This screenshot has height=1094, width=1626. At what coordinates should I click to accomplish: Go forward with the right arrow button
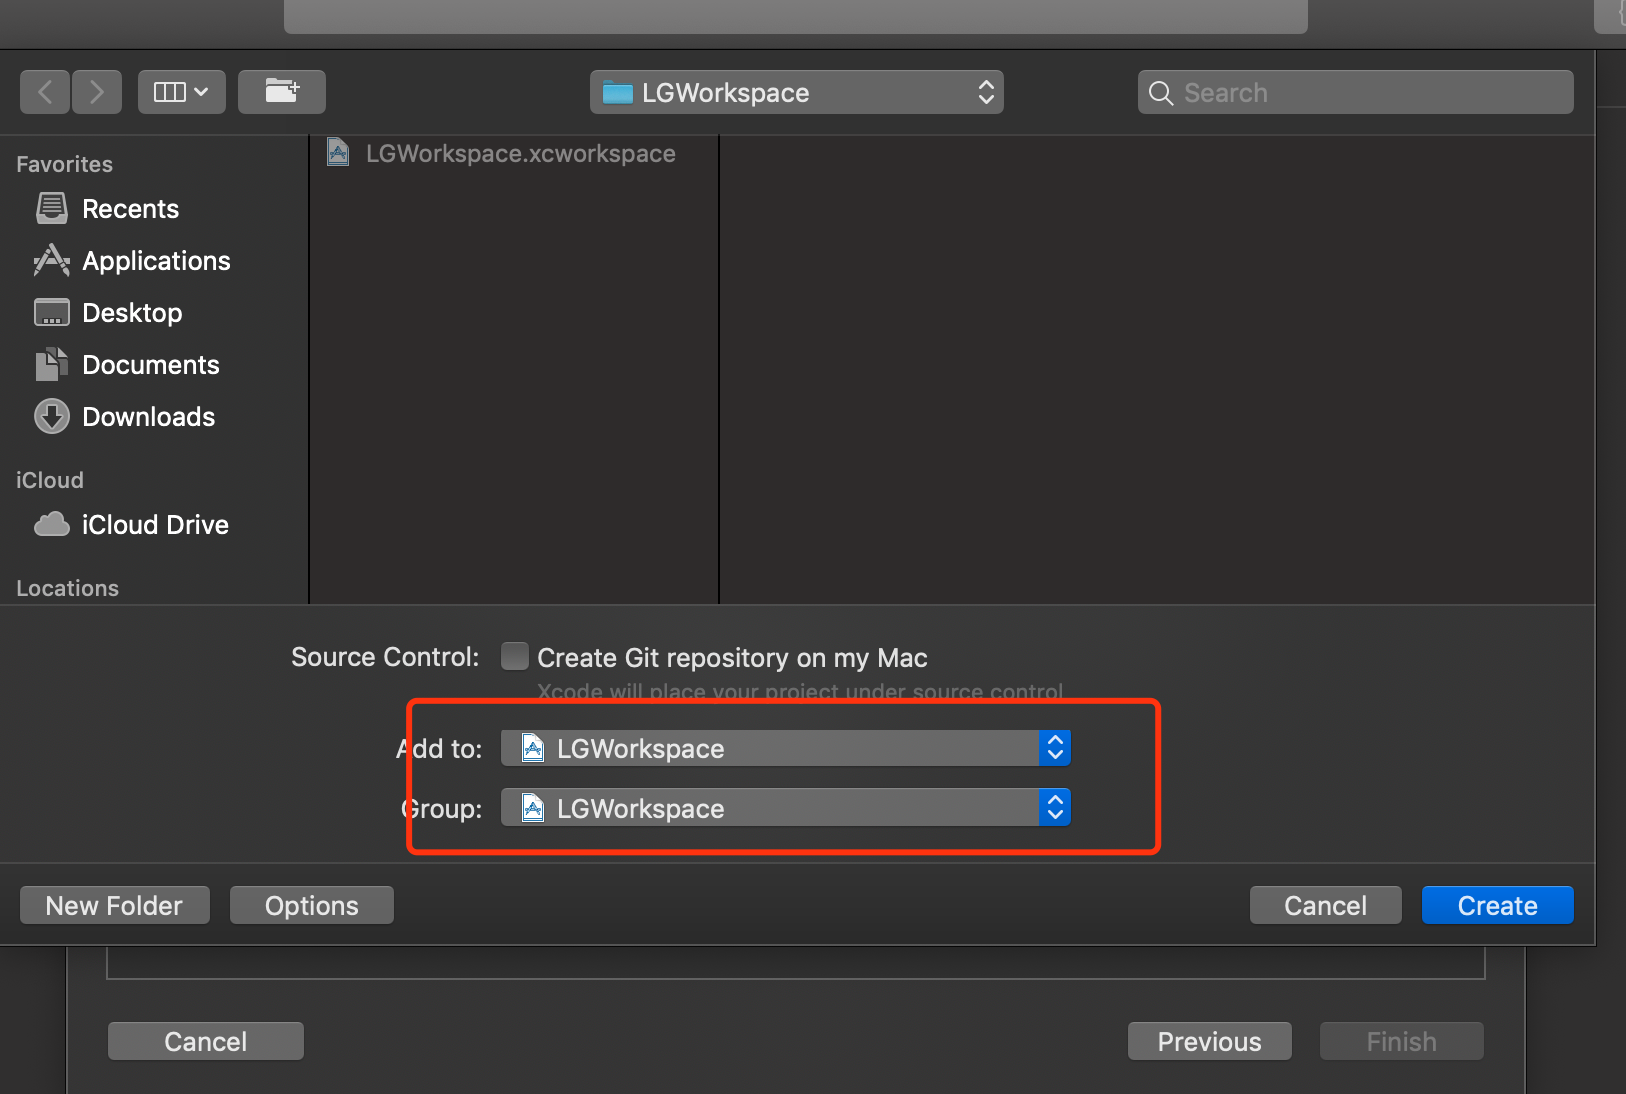tap(97, 92)
